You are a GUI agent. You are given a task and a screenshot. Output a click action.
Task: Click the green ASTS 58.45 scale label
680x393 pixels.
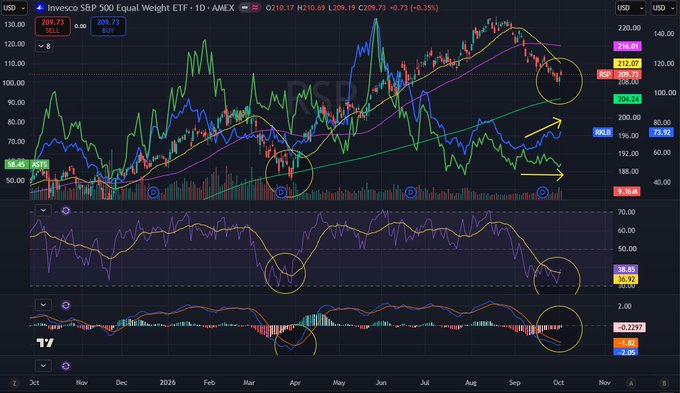27,164
